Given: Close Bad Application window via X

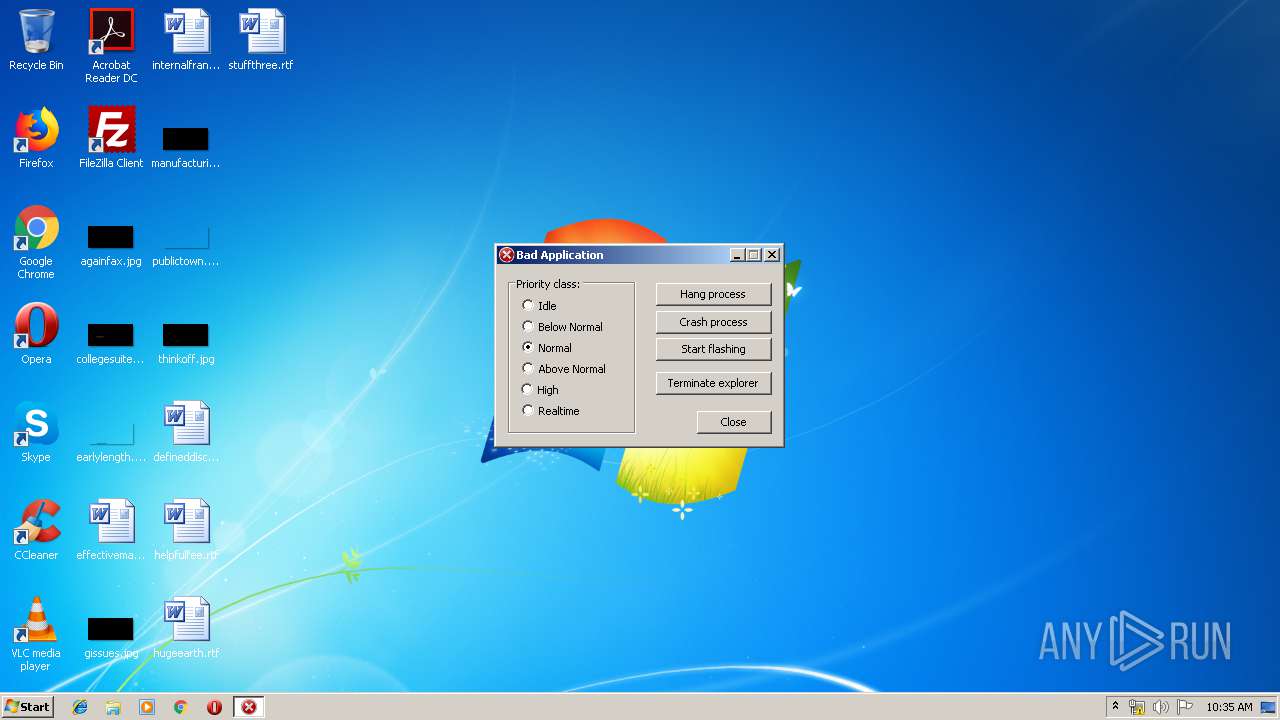Looking at the screenshot, I should 772,255.
